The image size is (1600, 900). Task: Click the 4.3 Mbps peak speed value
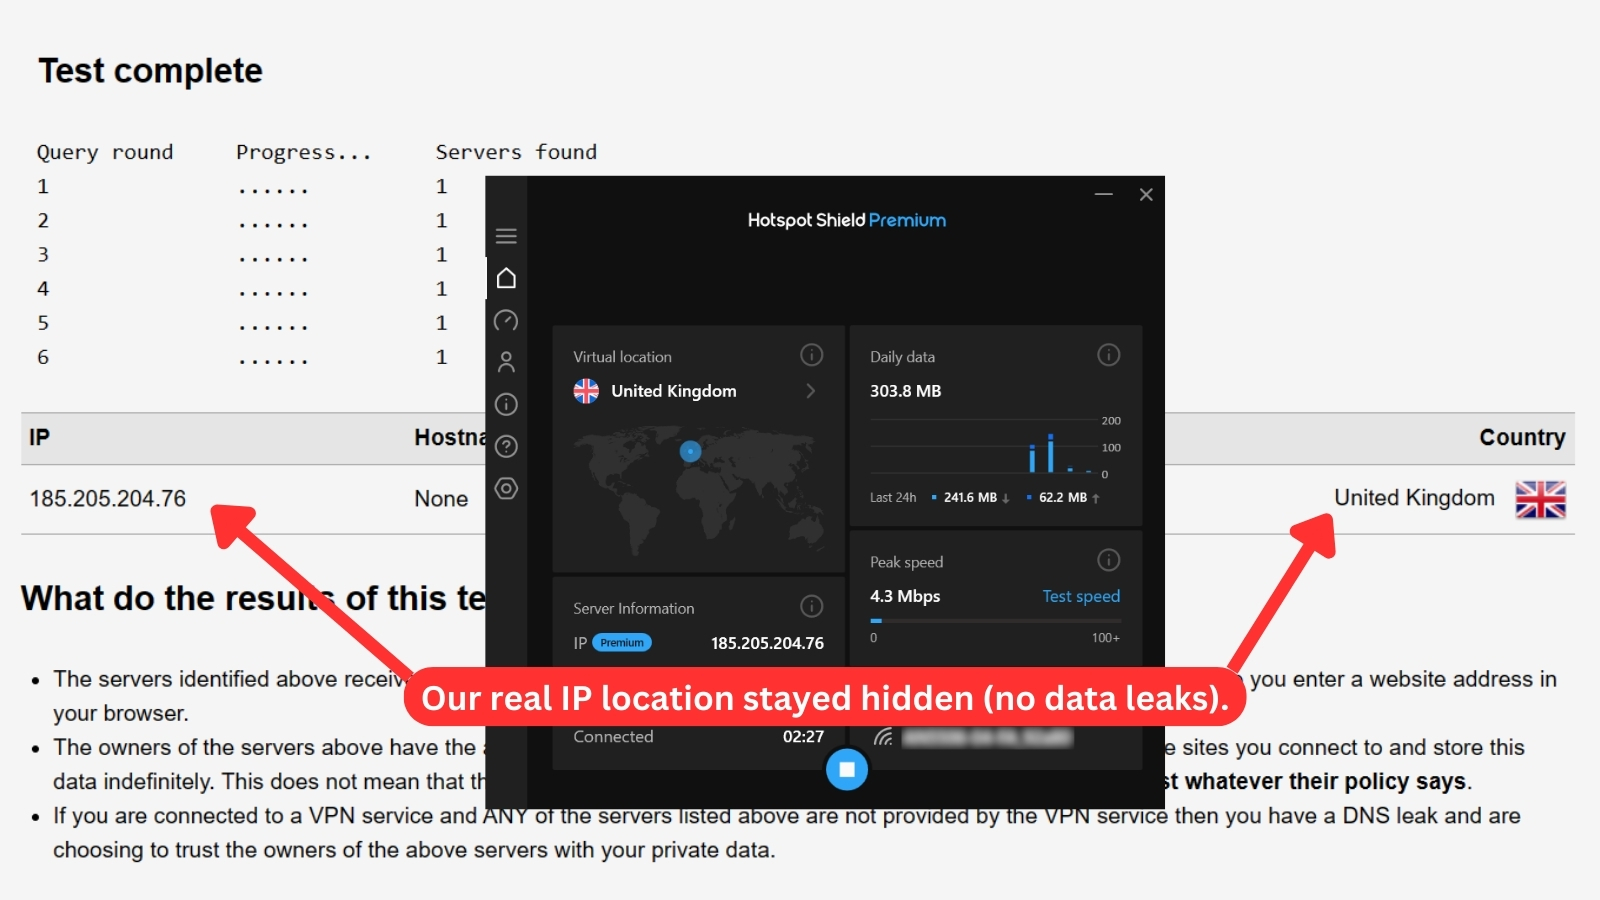click(x=905, y=596)
